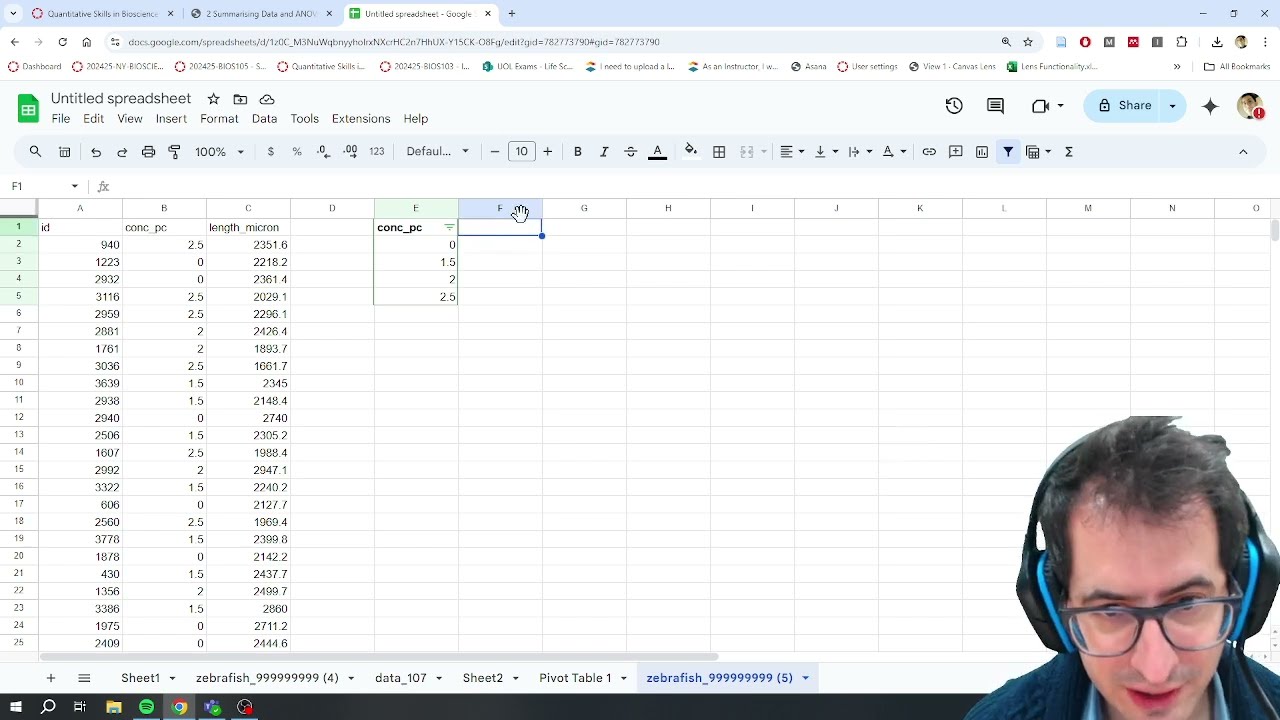This screenshot has width=1280, height=720.
Task: Click the cloud document status icon
Action: pos(267,99)
